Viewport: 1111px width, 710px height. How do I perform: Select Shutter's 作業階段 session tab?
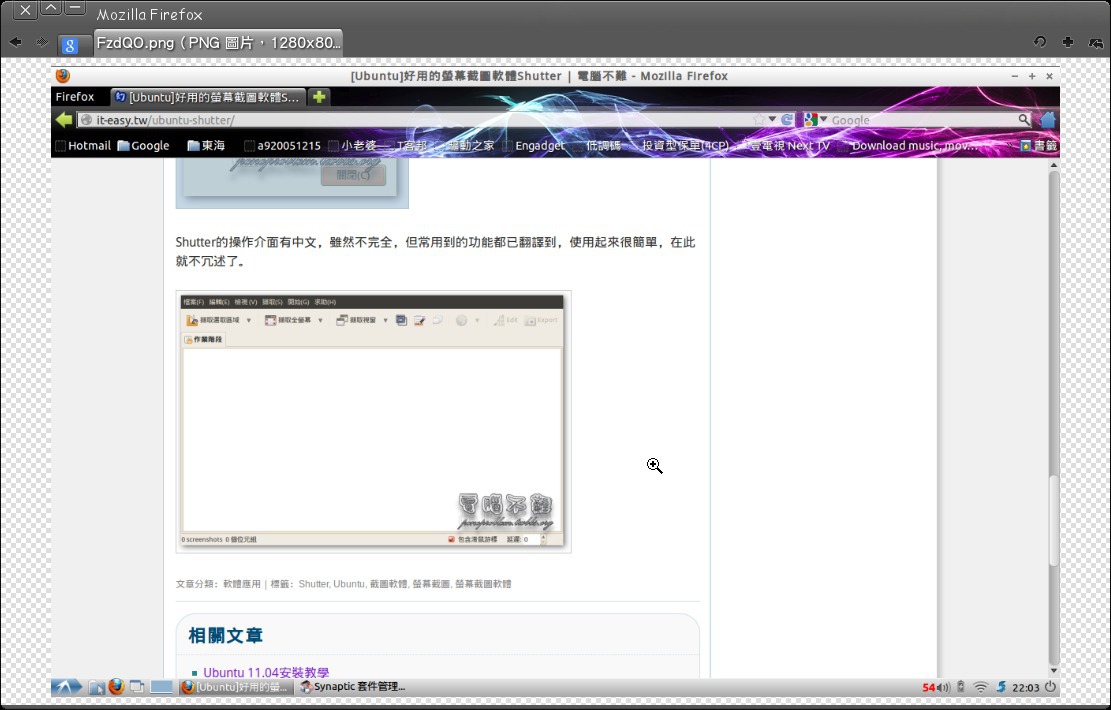pos(203,339)
